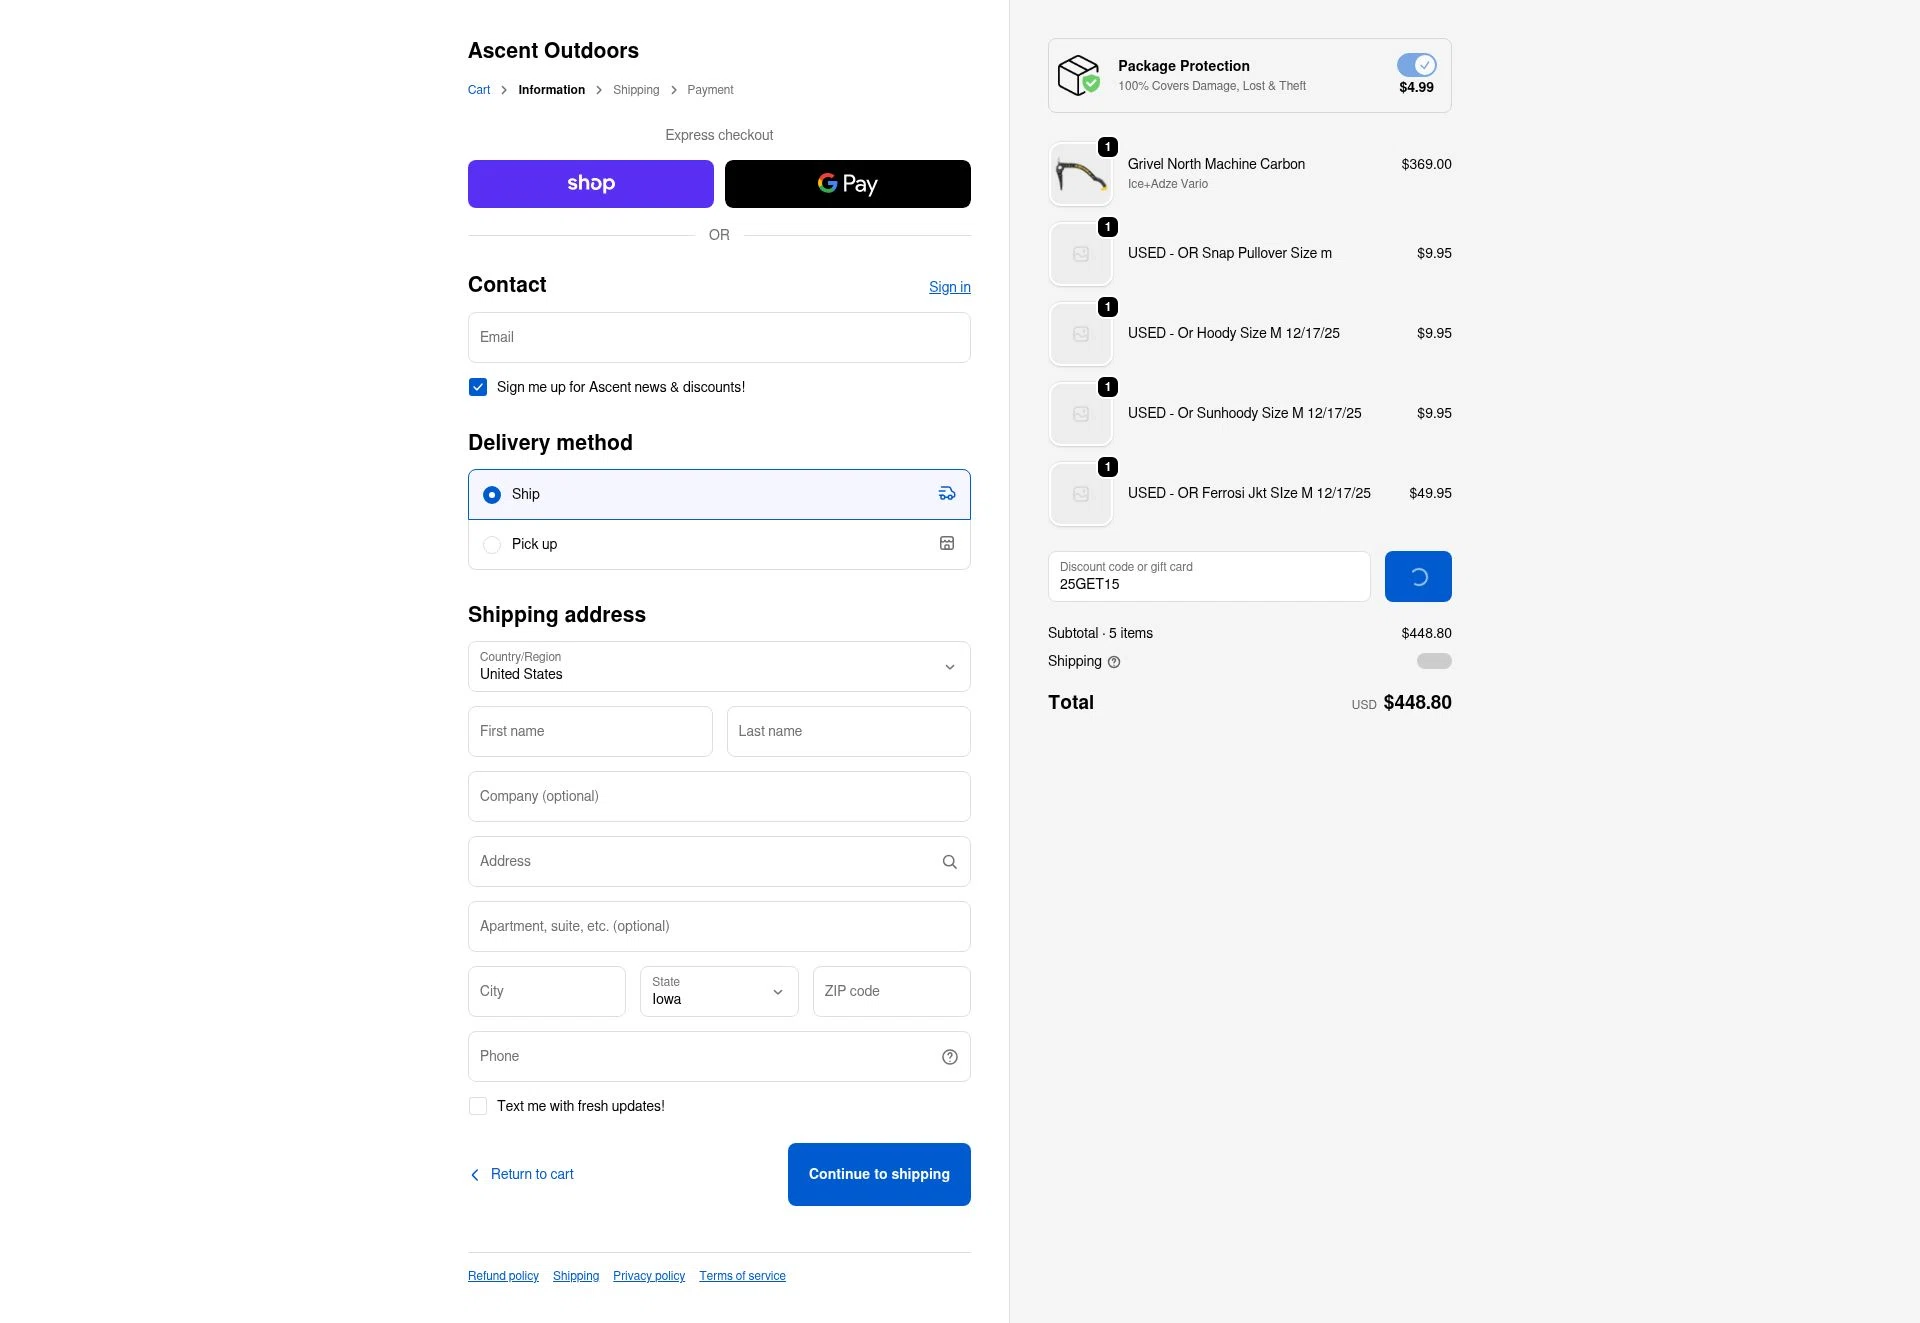Open the Sign in link

click(x=949, y=287)
